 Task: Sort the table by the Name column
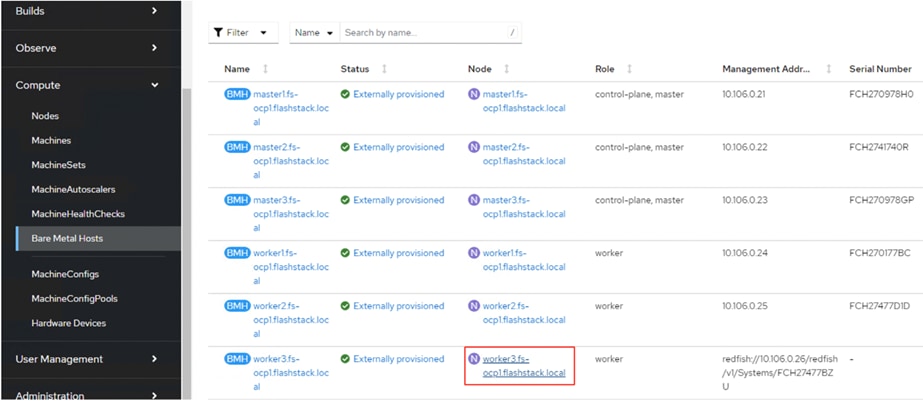[x=265, y=69]
